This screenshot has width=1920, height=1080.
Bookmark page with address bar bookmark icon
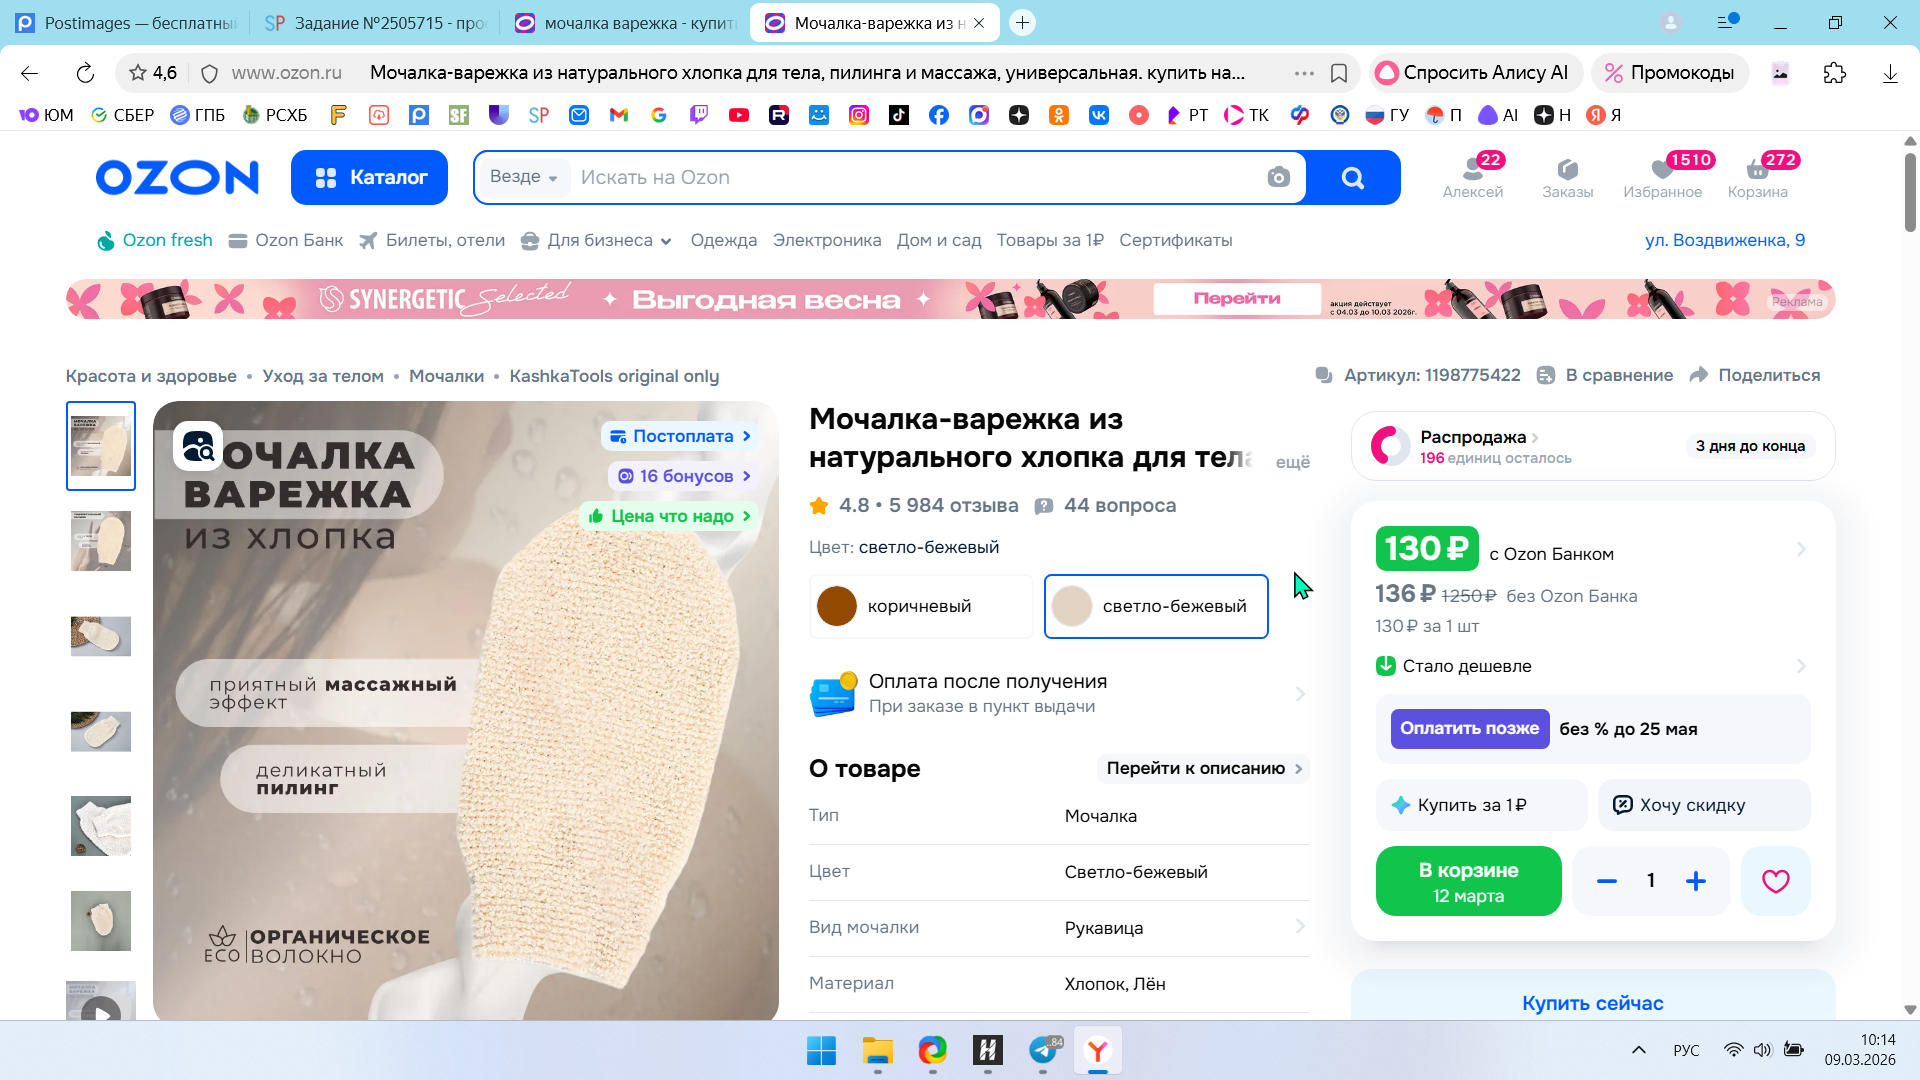click(1339, 73)
